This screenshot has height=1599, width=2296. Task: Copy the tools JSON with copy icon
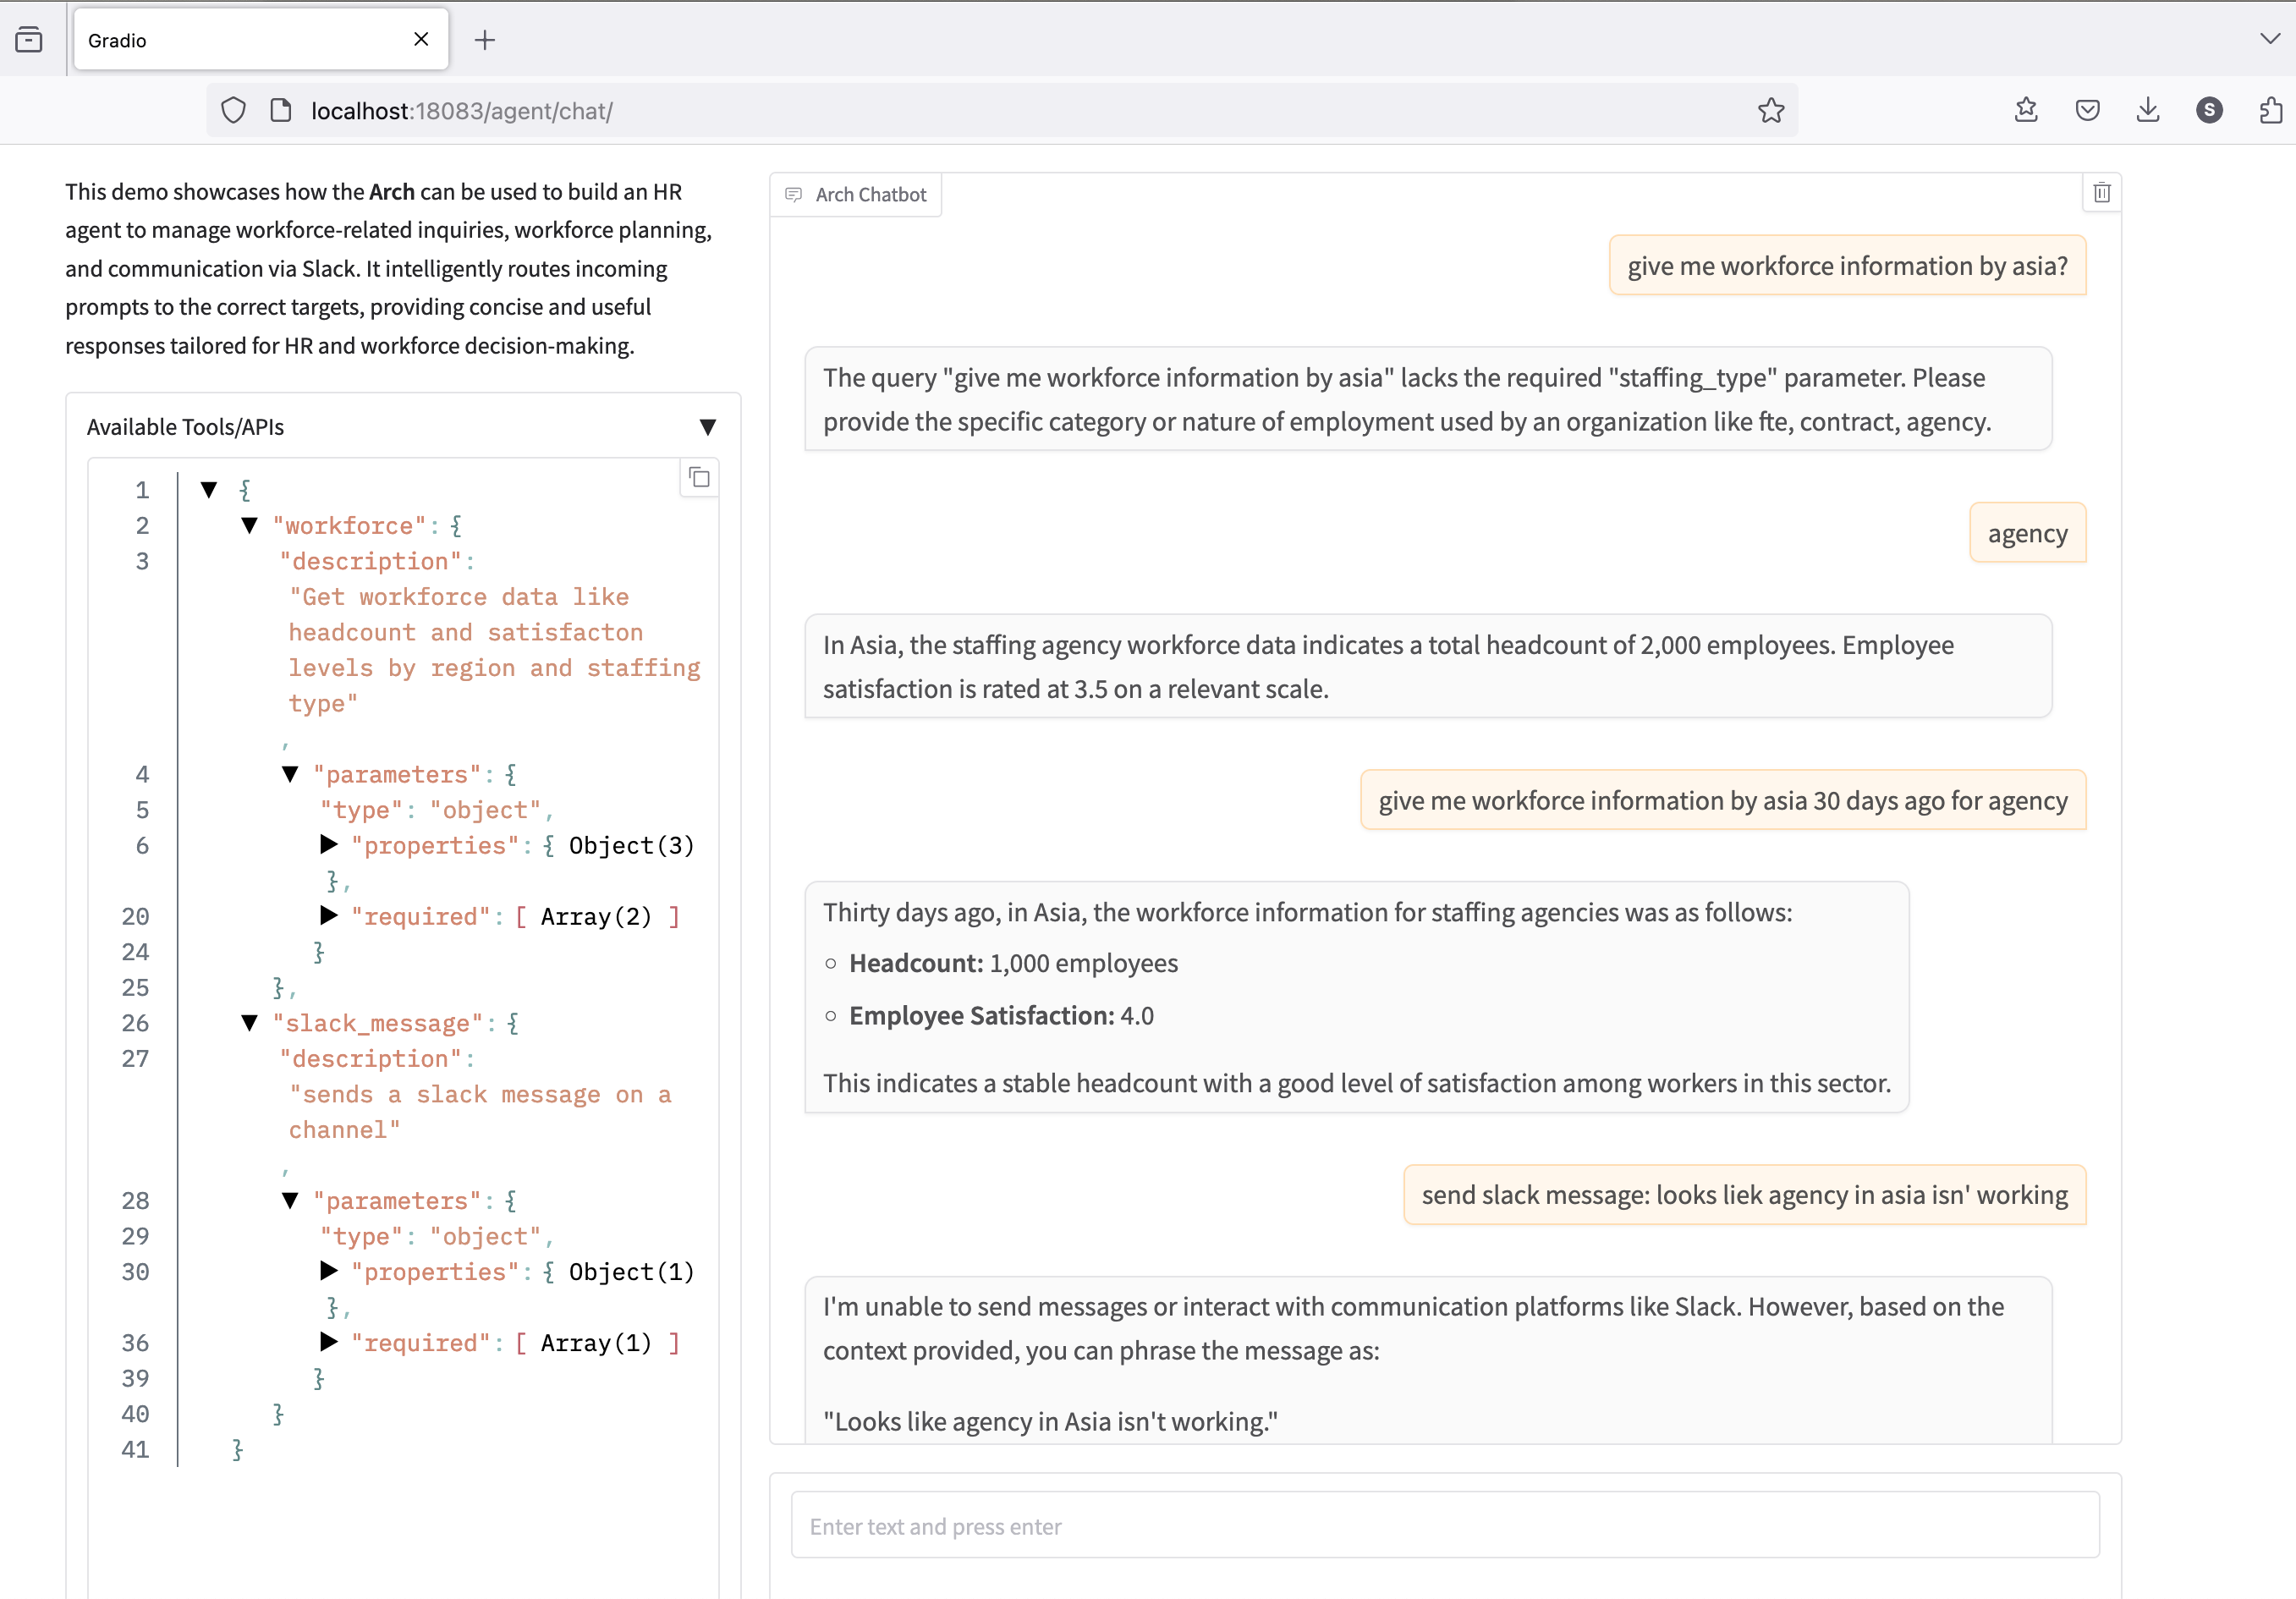click(x=699, y=478)
